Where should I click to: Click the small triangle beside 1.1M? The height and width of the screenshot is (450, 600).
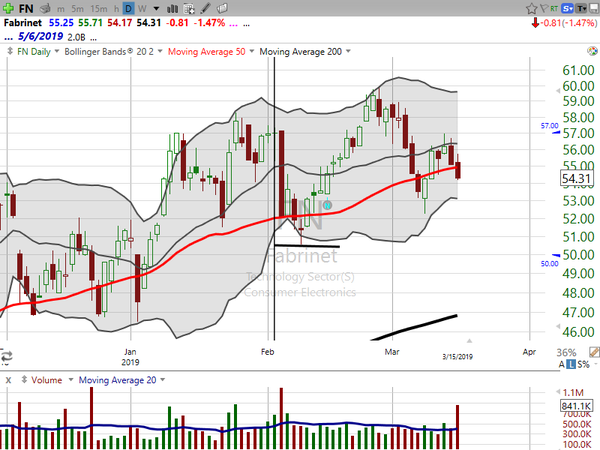558,392
